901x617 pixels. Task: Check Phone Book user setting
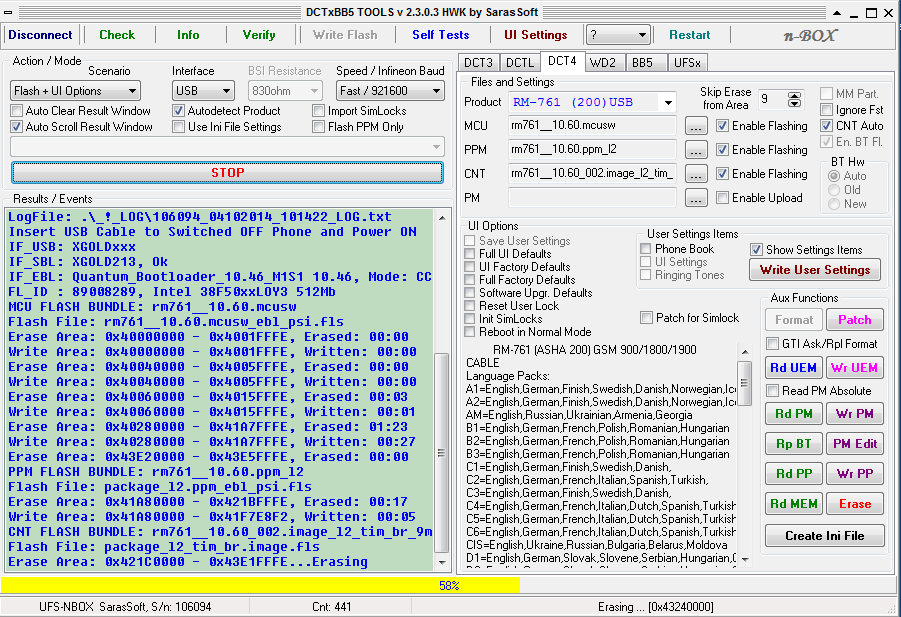[646, 249]
